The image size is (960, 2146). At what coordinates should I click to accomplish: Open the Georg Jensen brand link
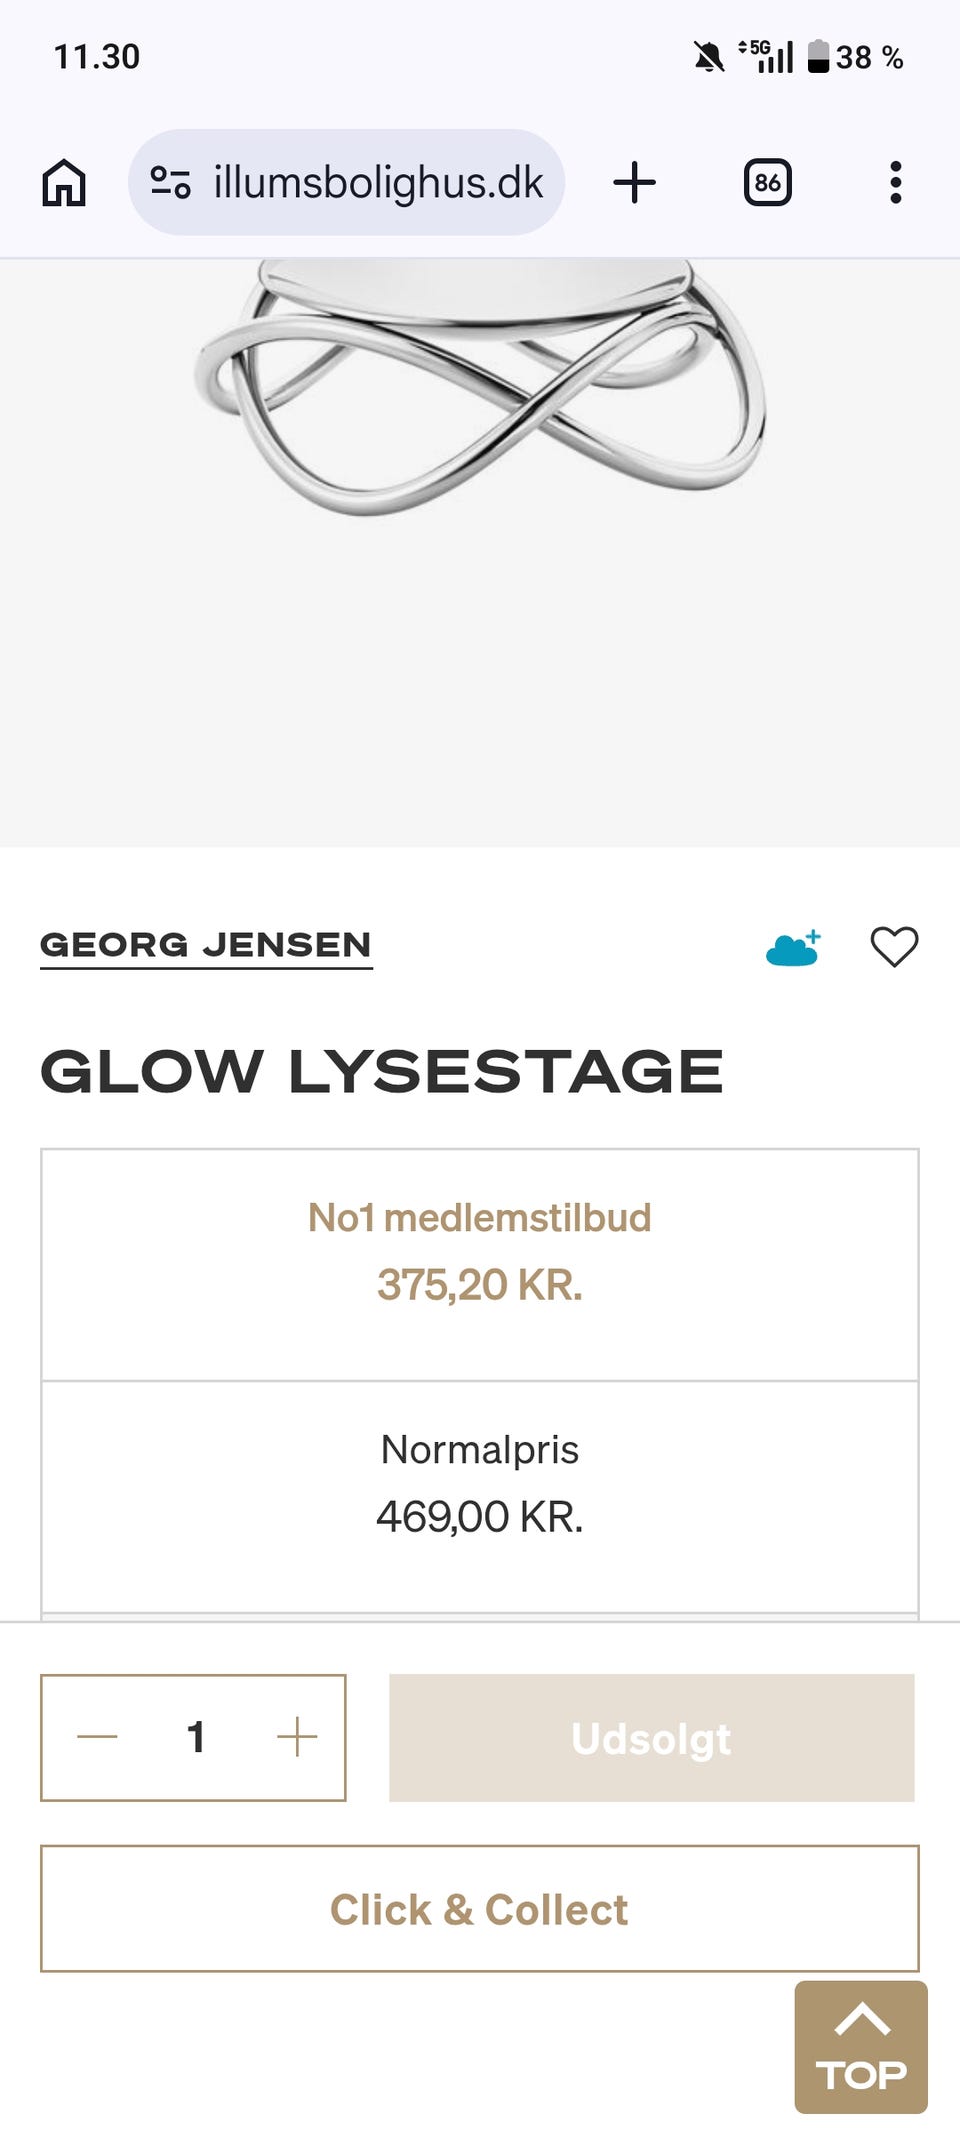[x=206, y=945]
